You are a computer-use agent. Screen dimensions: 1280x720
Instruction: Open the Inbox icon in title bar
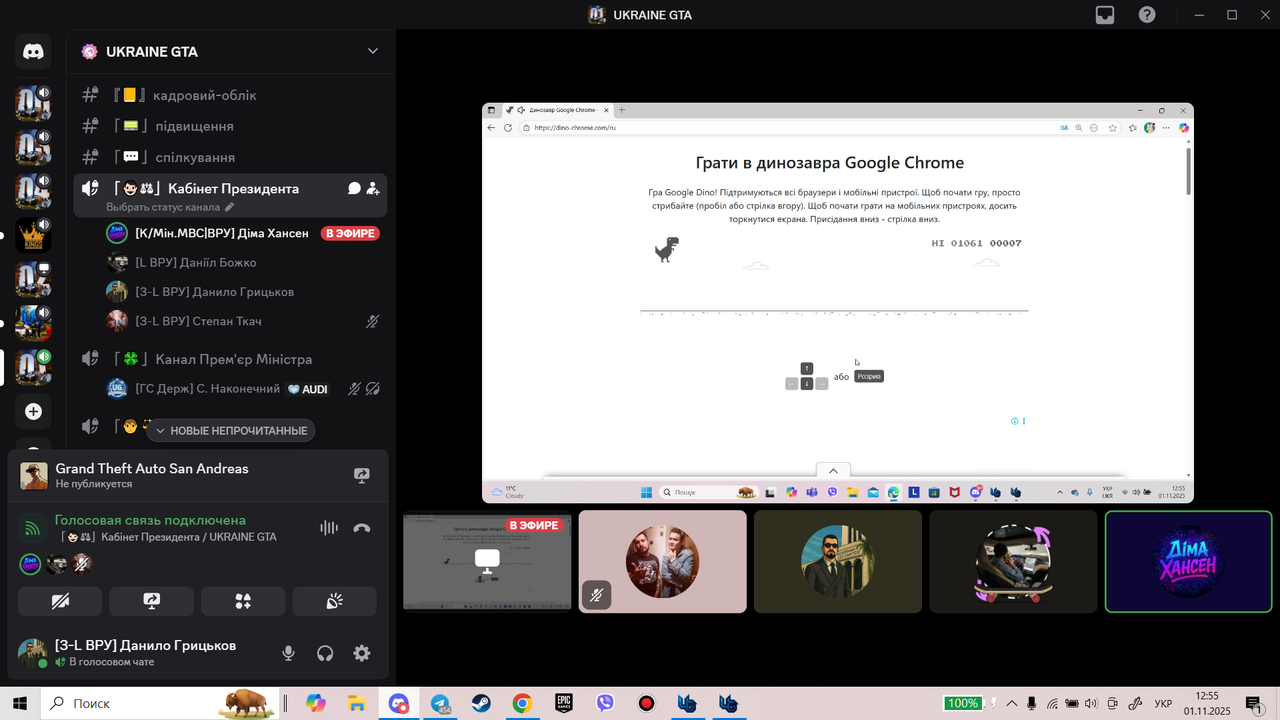click(x=1105, y=15)
